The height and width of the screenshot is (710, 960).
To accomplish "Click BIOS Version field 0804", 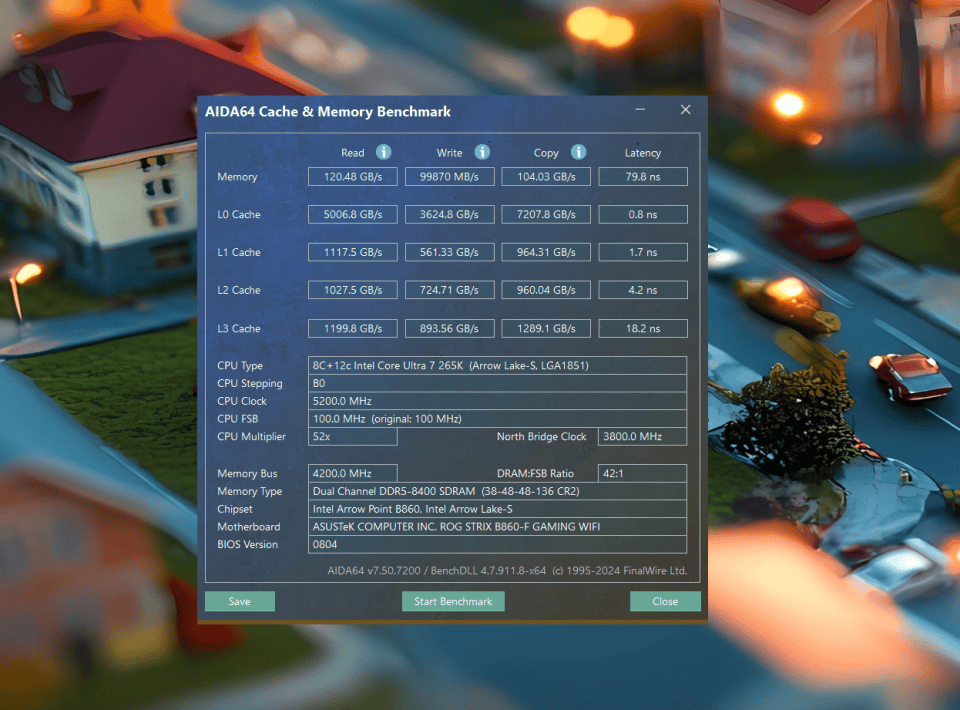I will (x=497, y=544).
